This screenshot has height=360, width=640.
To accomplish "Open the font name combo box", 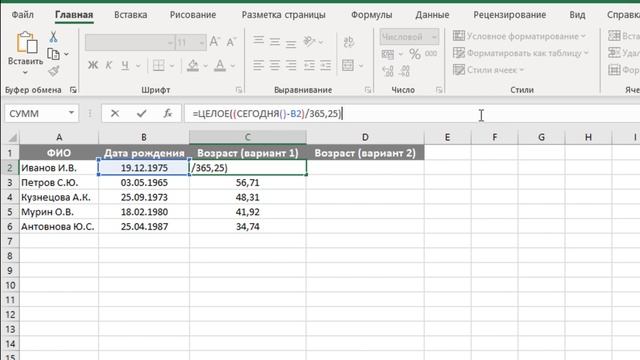I will (130, 42).
